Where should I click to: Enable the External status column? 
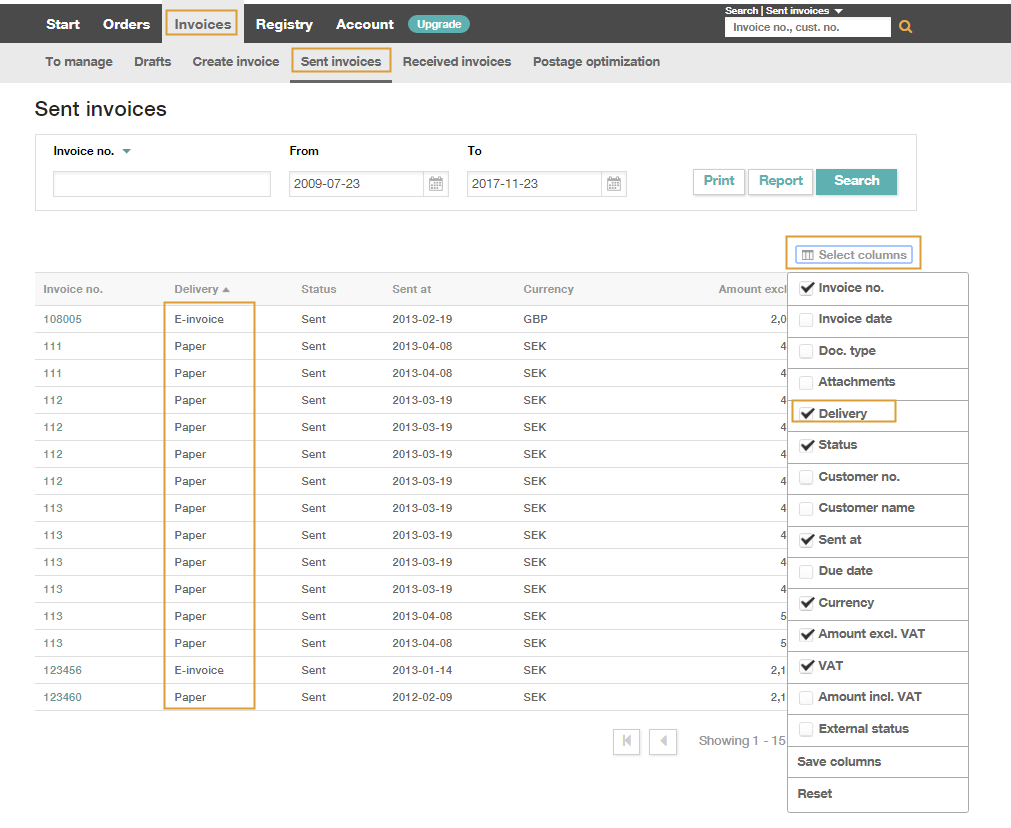(x=806, y=729)
